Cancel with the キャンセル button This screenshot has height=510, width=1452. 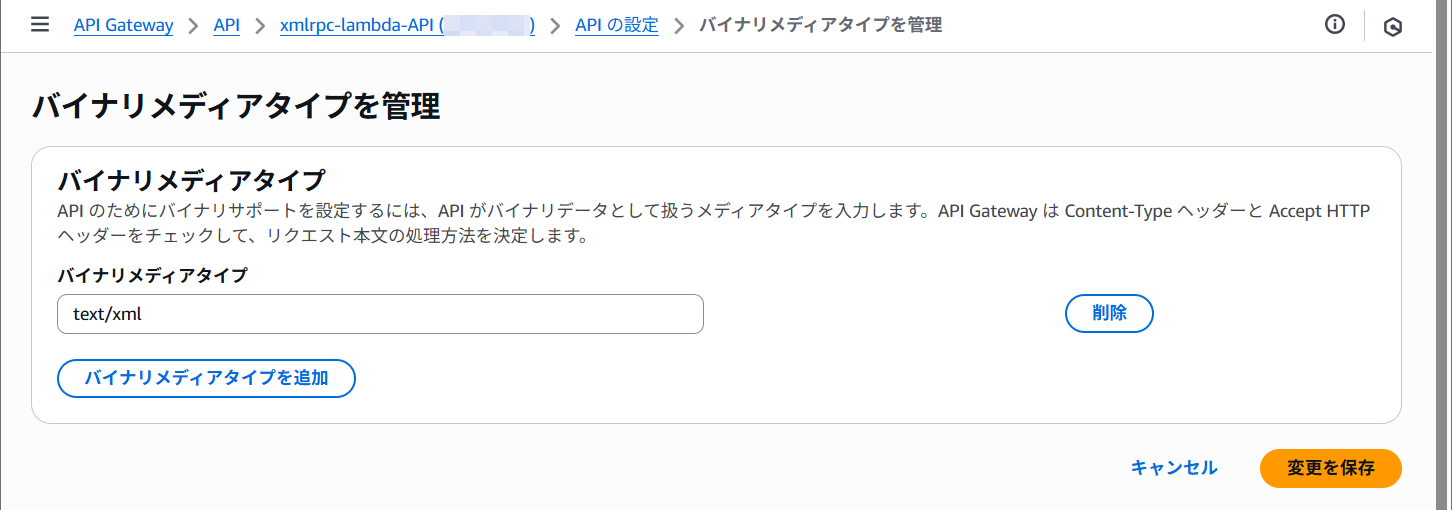pyautogui.click(x=1174, y=468)
